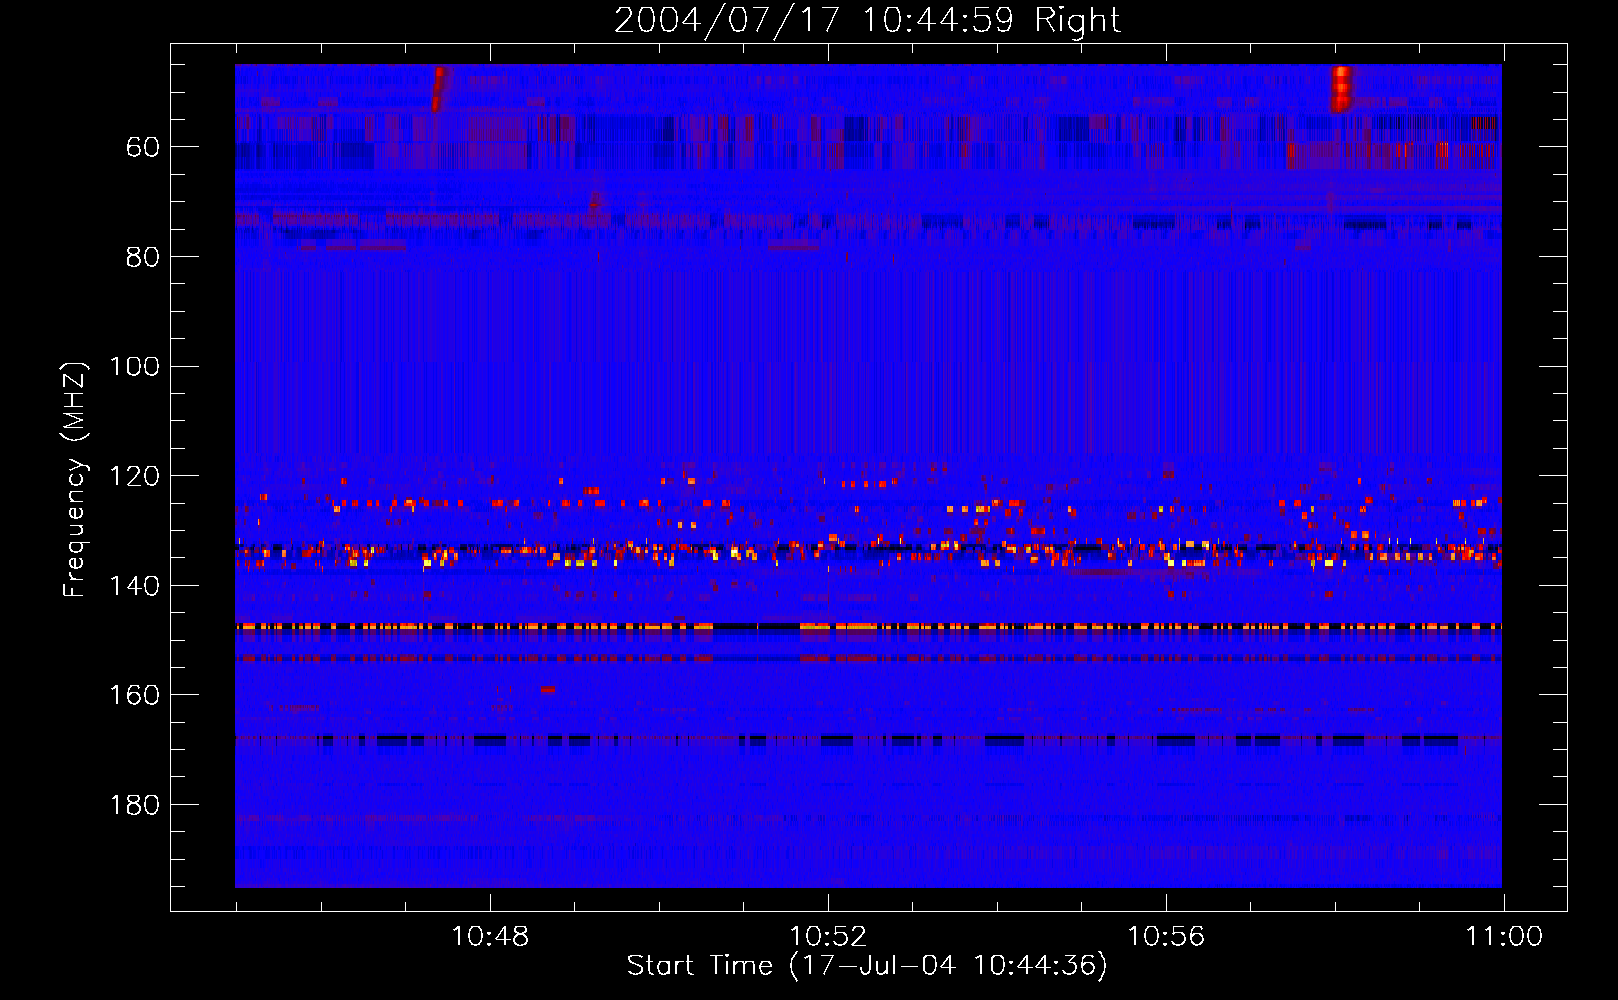Click the 140 frequency tick label
This screenshot has width=1618, height=1000.
coord(134,586)
